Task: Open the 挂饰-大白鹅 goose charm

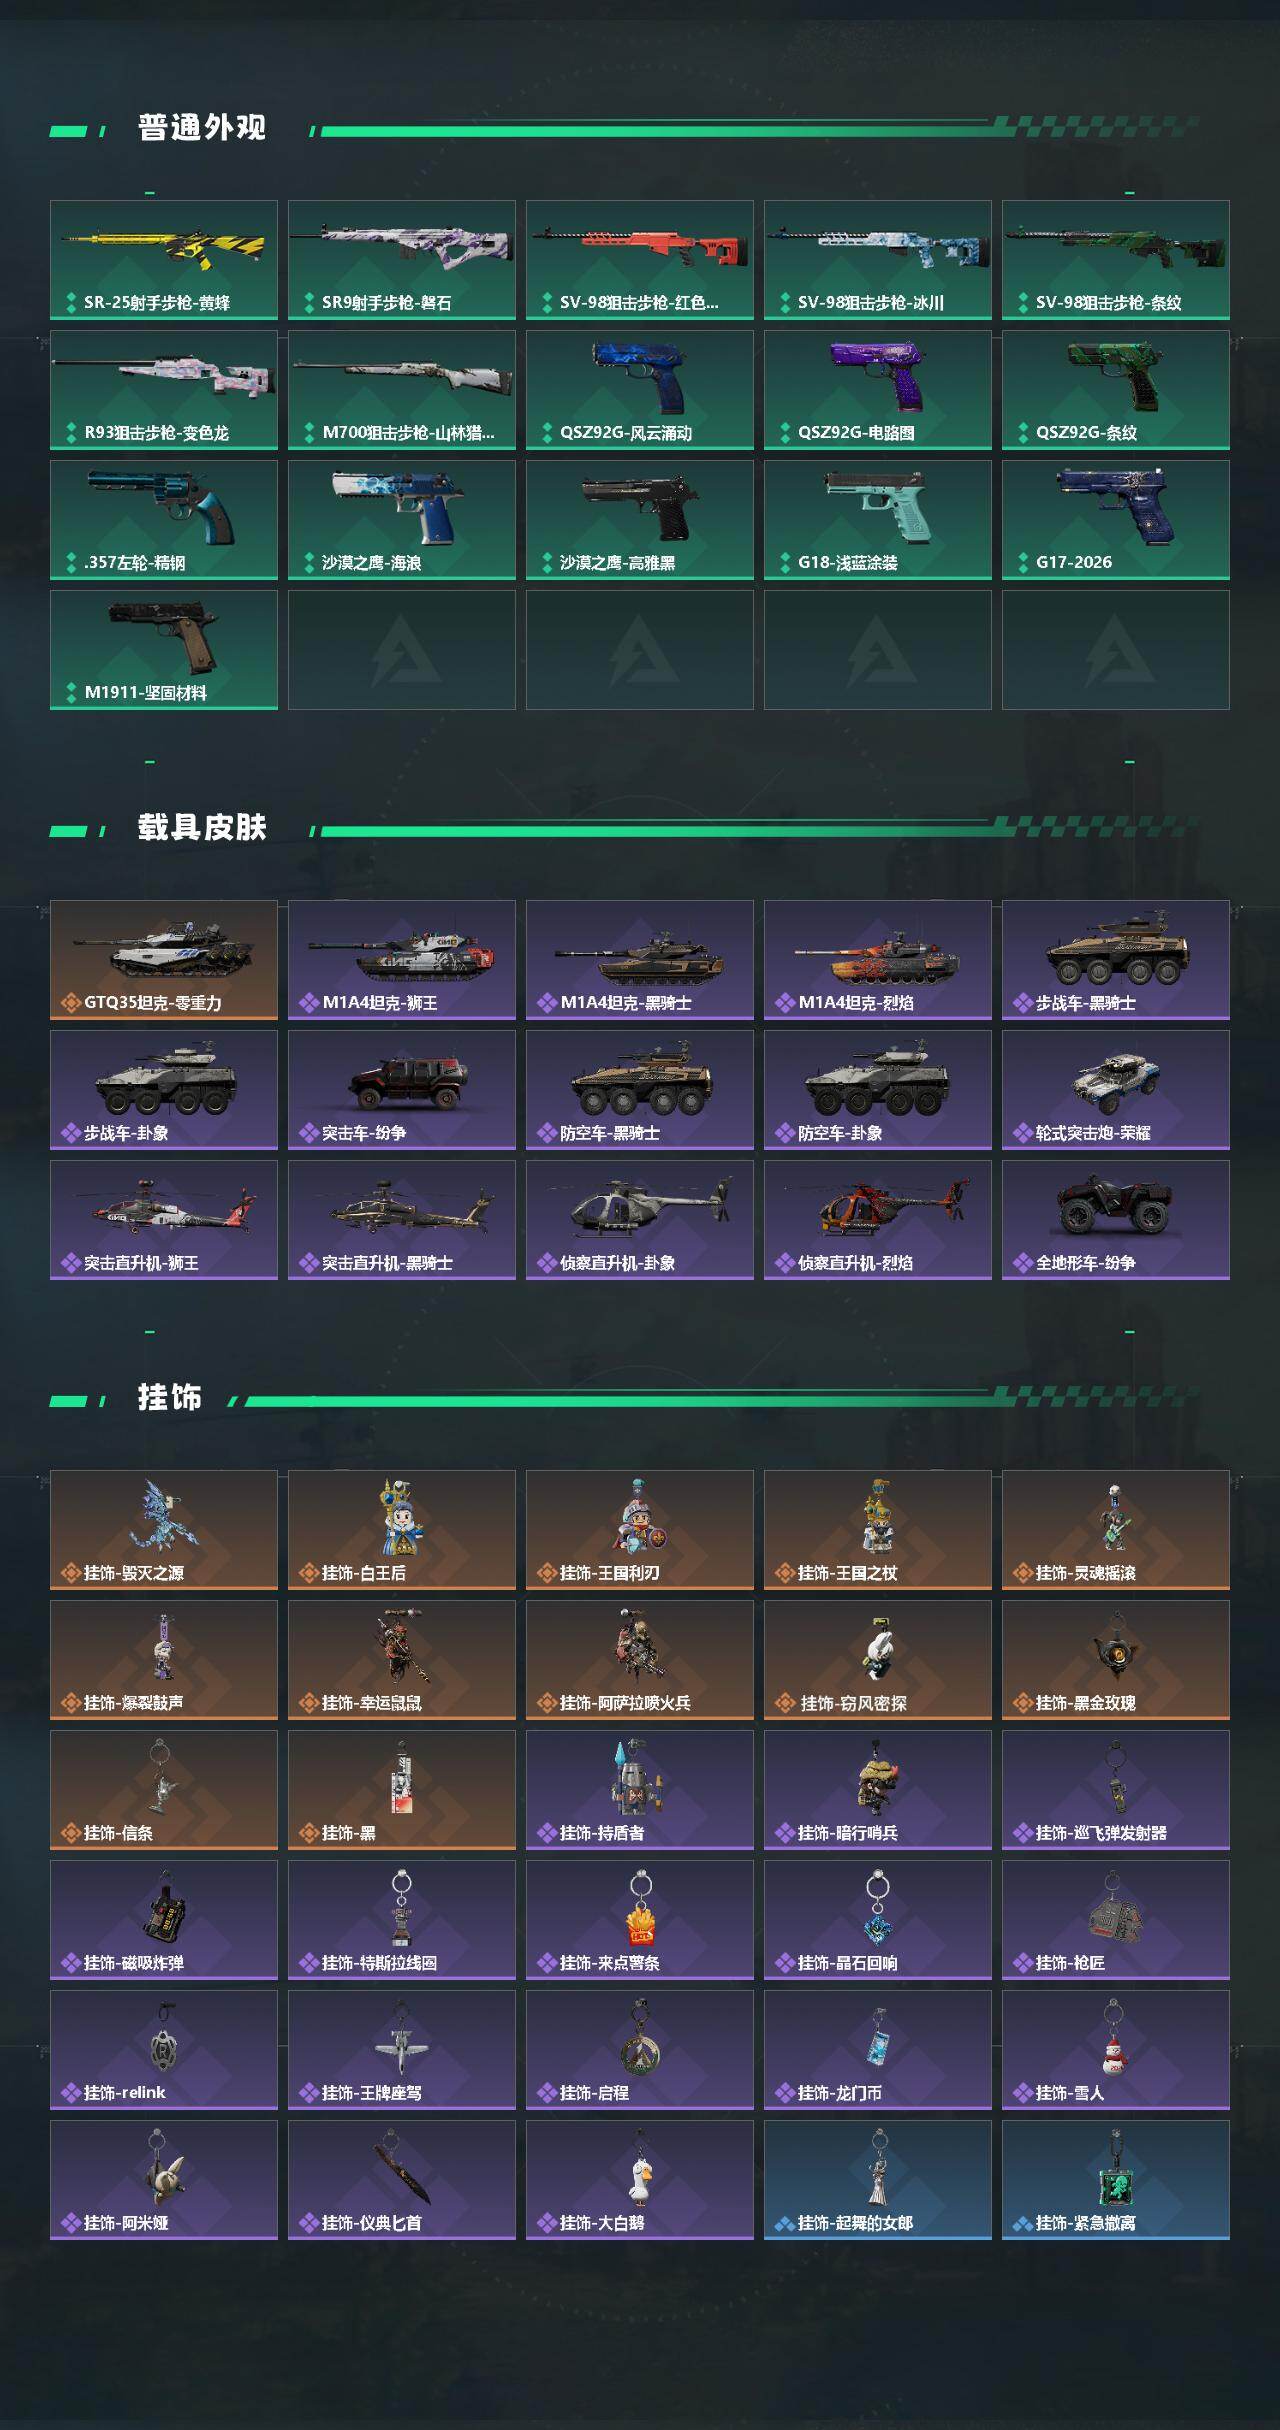Action: pyautogui.click(x=640, y=2180)
